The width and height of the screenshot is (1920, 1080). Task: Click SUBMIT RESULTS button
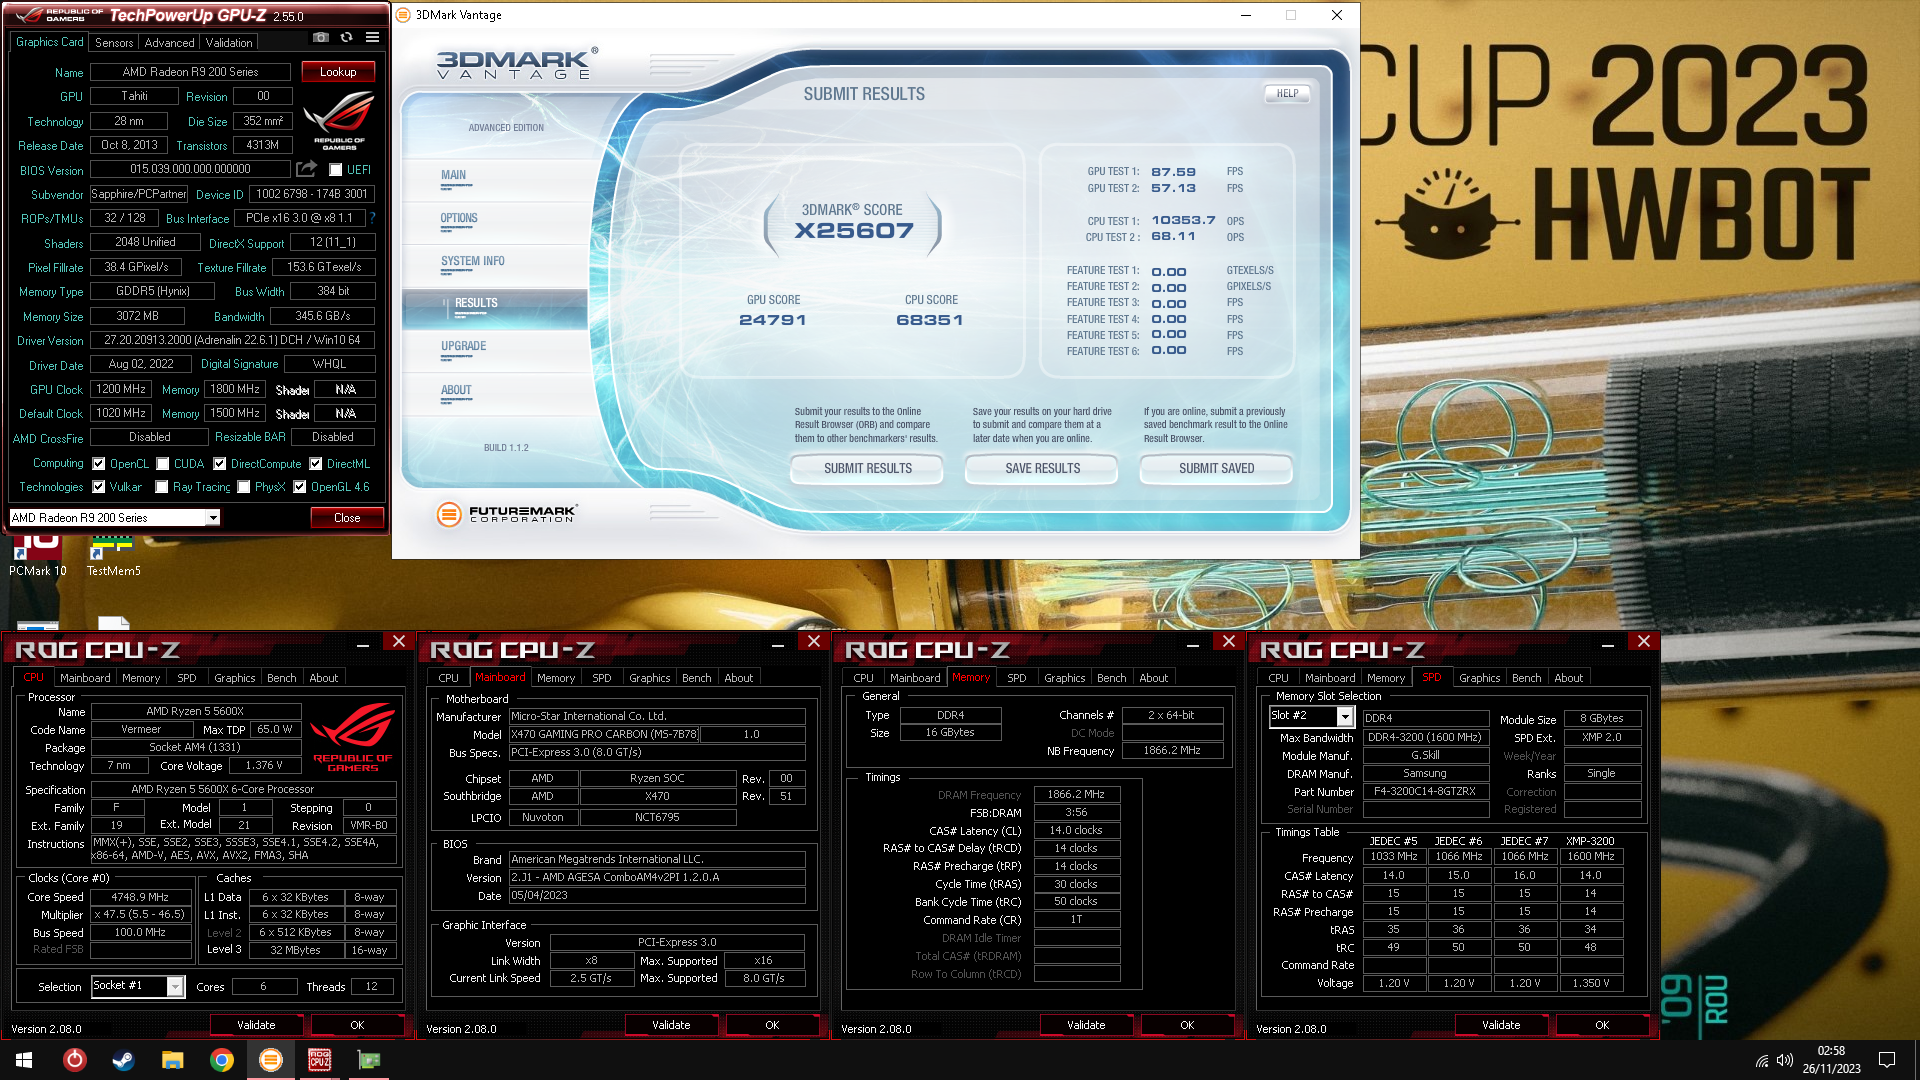(x=867, y=469)
